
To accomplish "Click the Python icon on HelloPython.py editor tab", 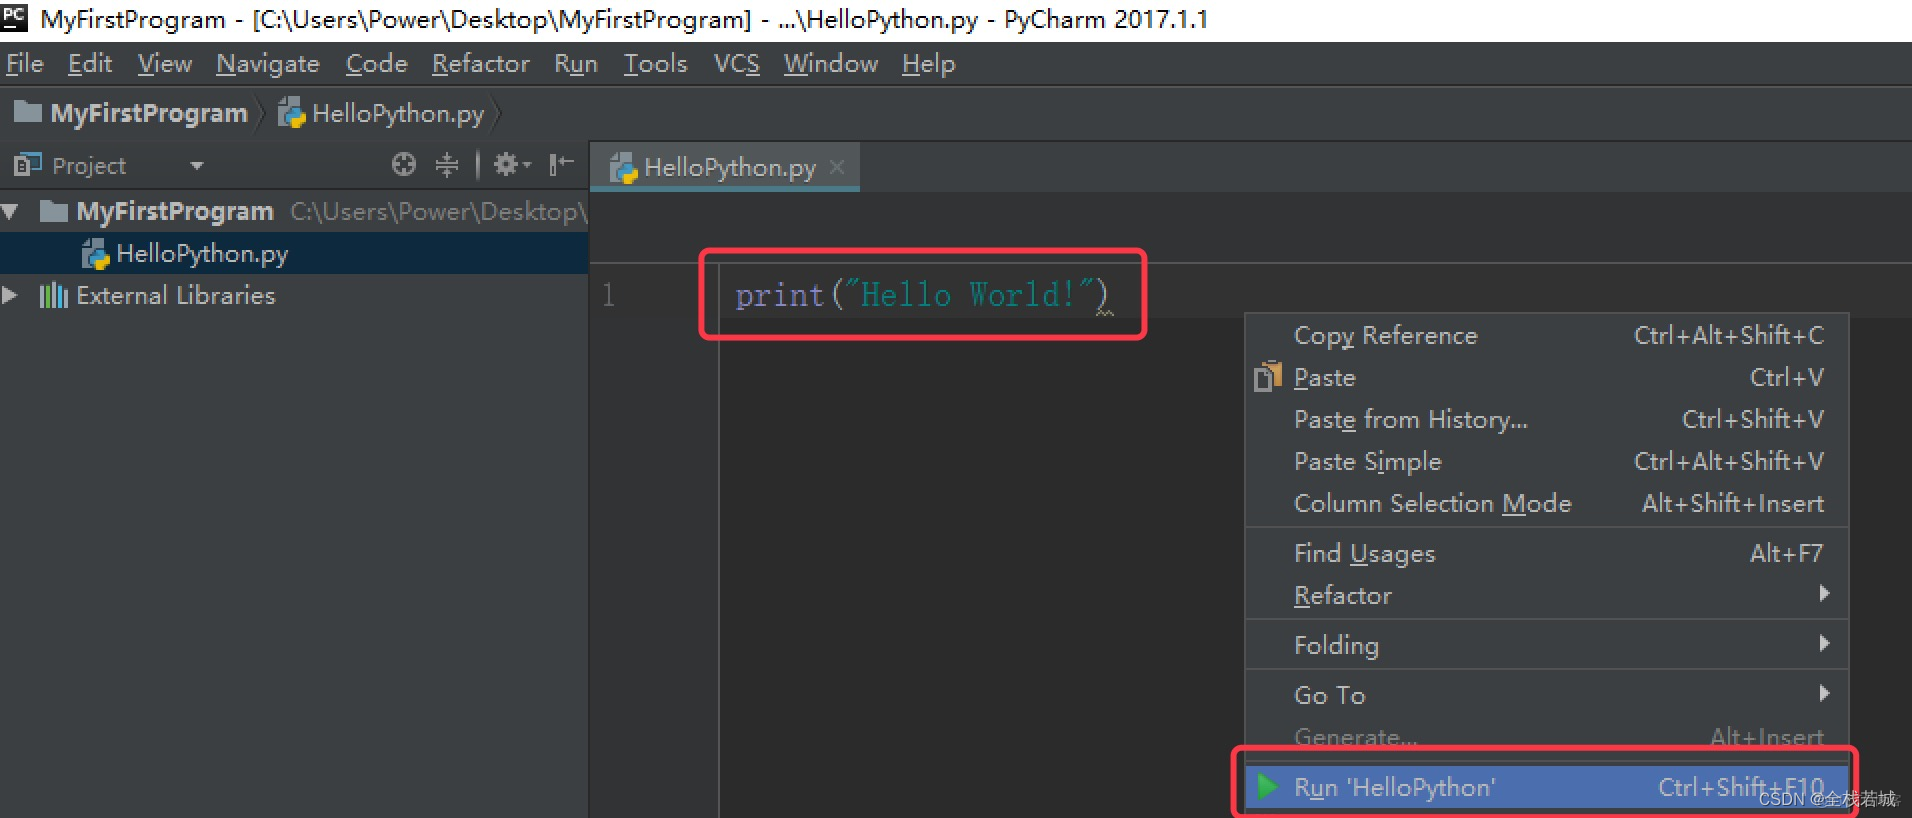I will pyautogui.click(x=623, y=167).
